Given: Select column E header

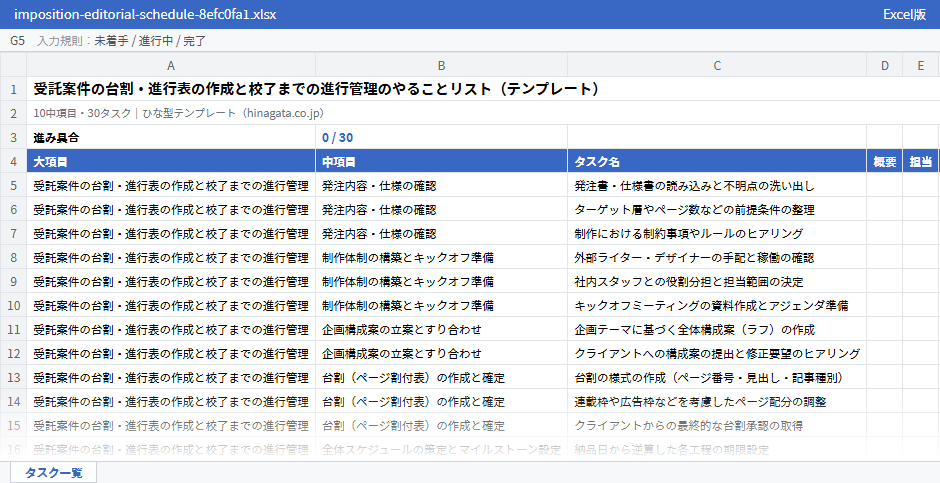Looking at the screenshot, I should point(921,65).
